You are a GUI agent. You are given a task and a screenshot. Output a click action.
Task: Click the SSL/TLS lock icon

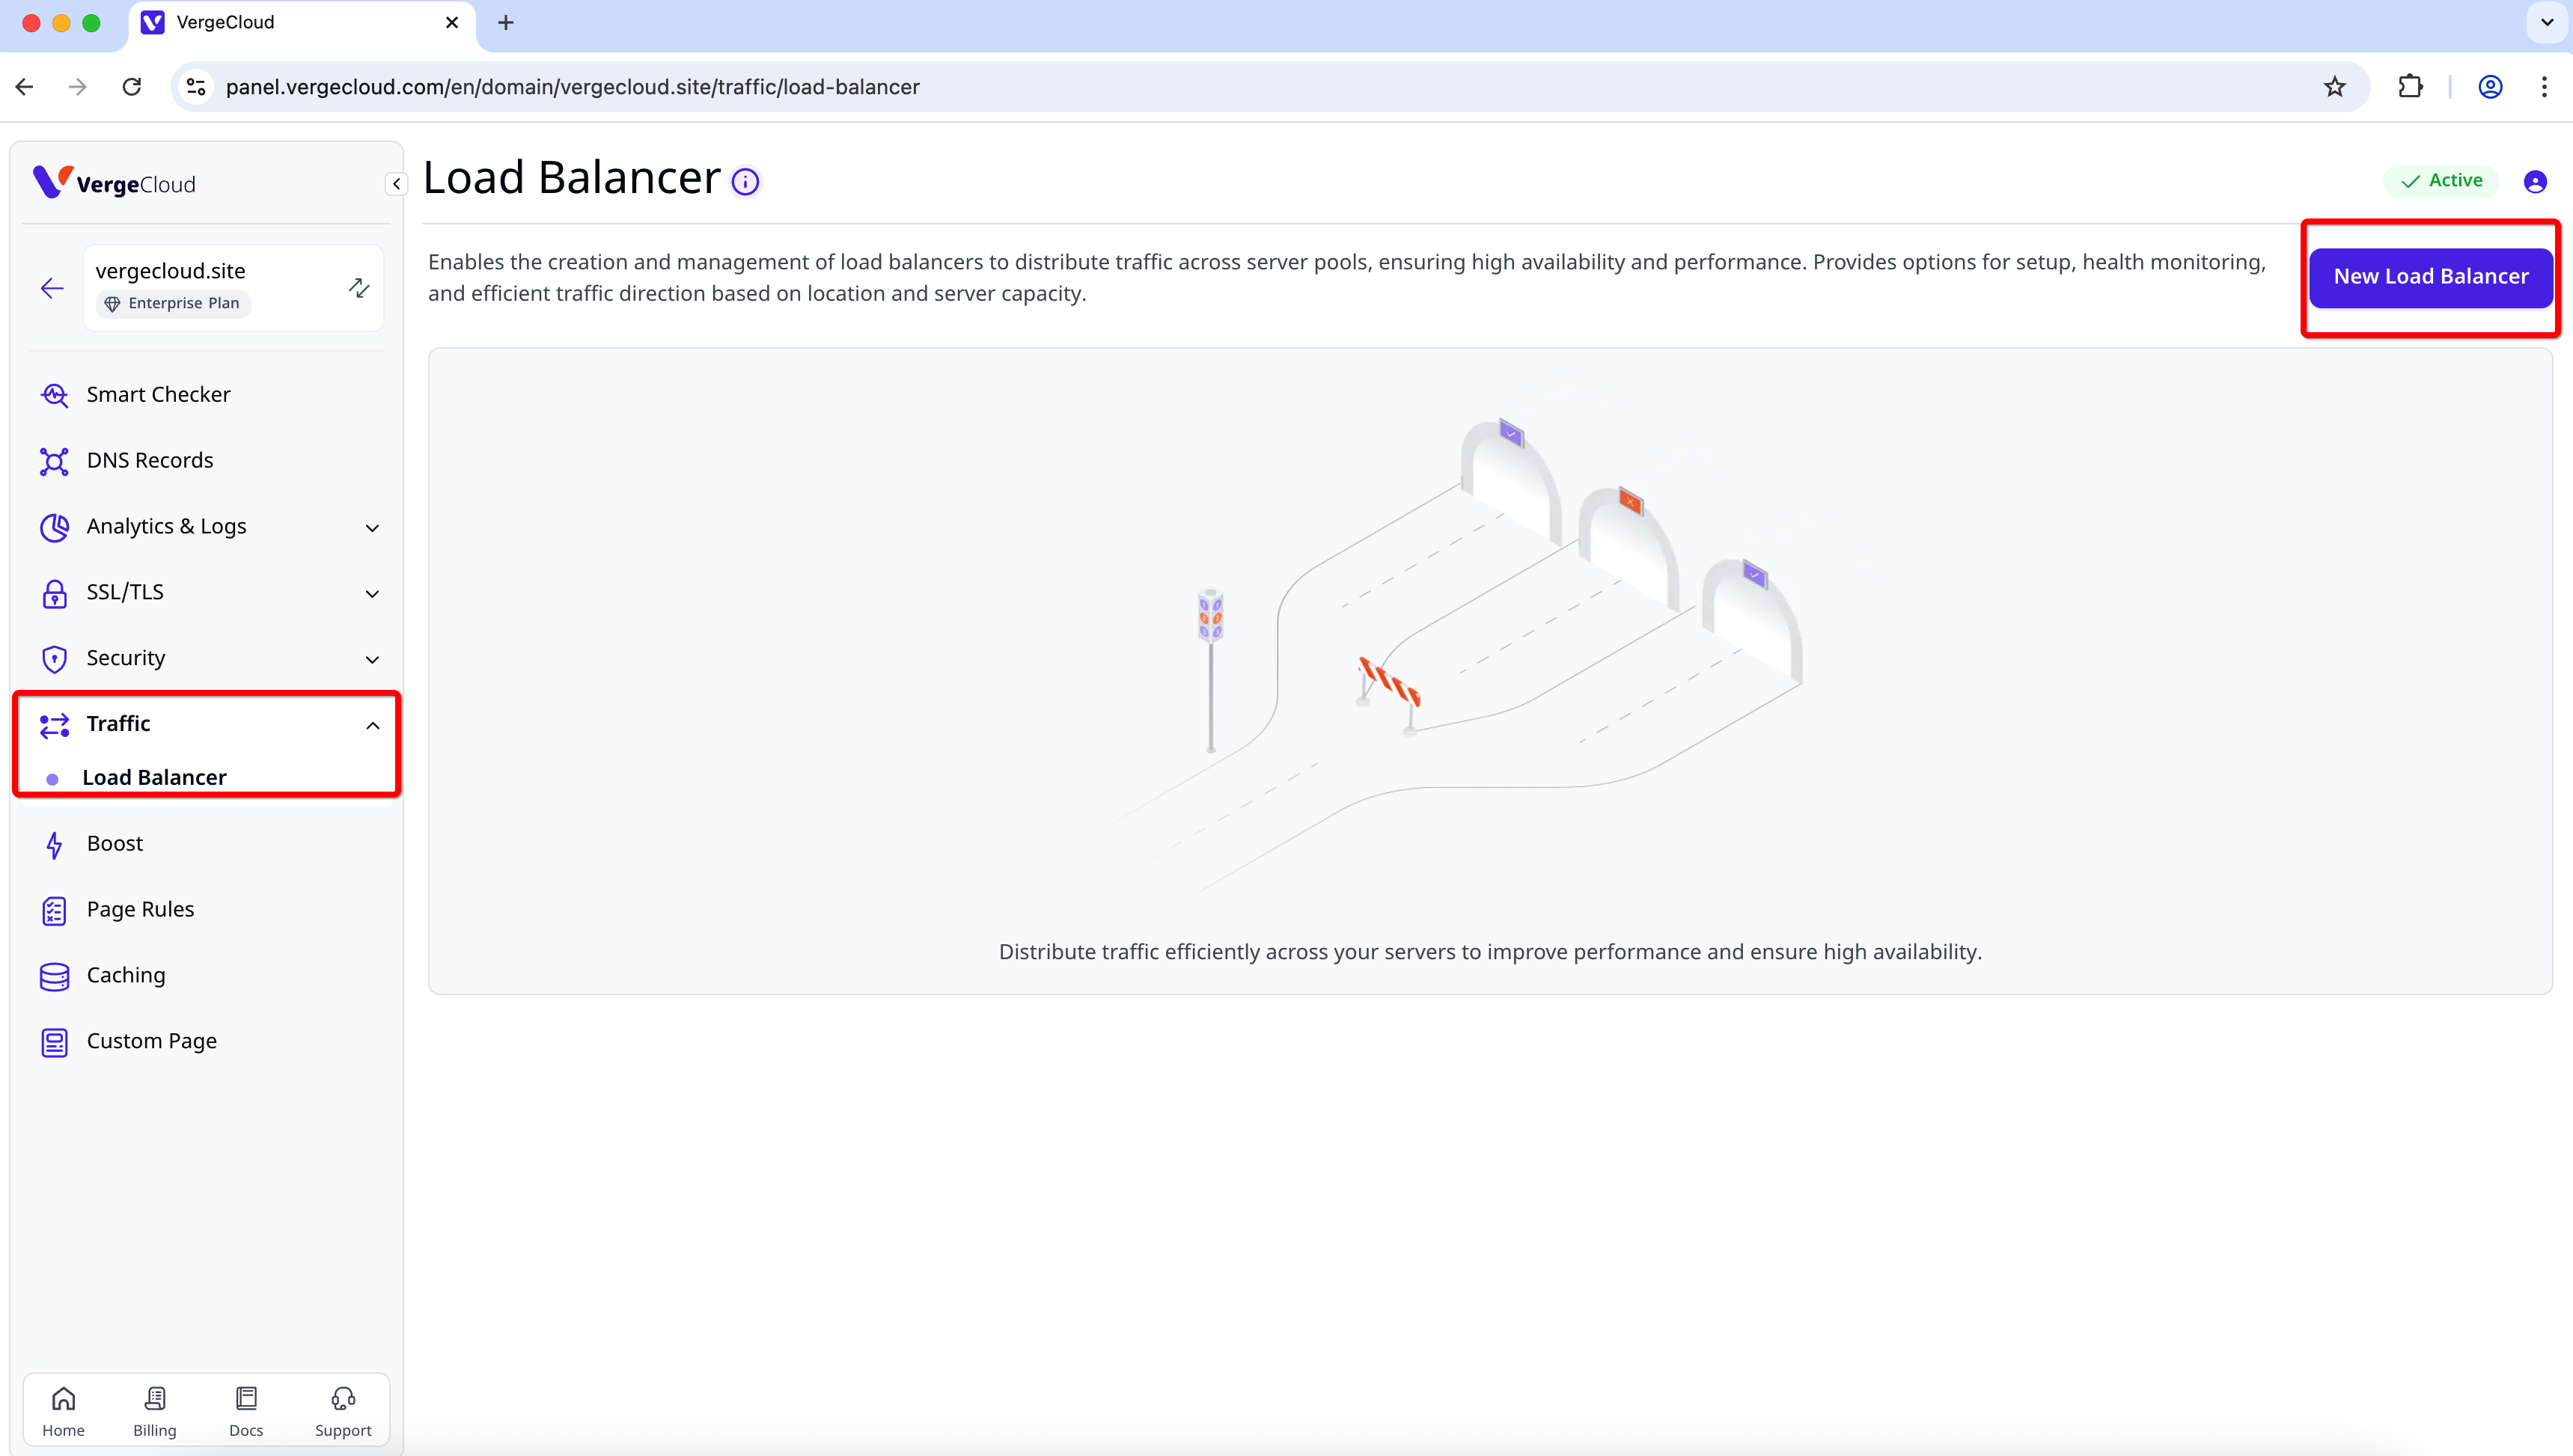[x=54, y=593]
